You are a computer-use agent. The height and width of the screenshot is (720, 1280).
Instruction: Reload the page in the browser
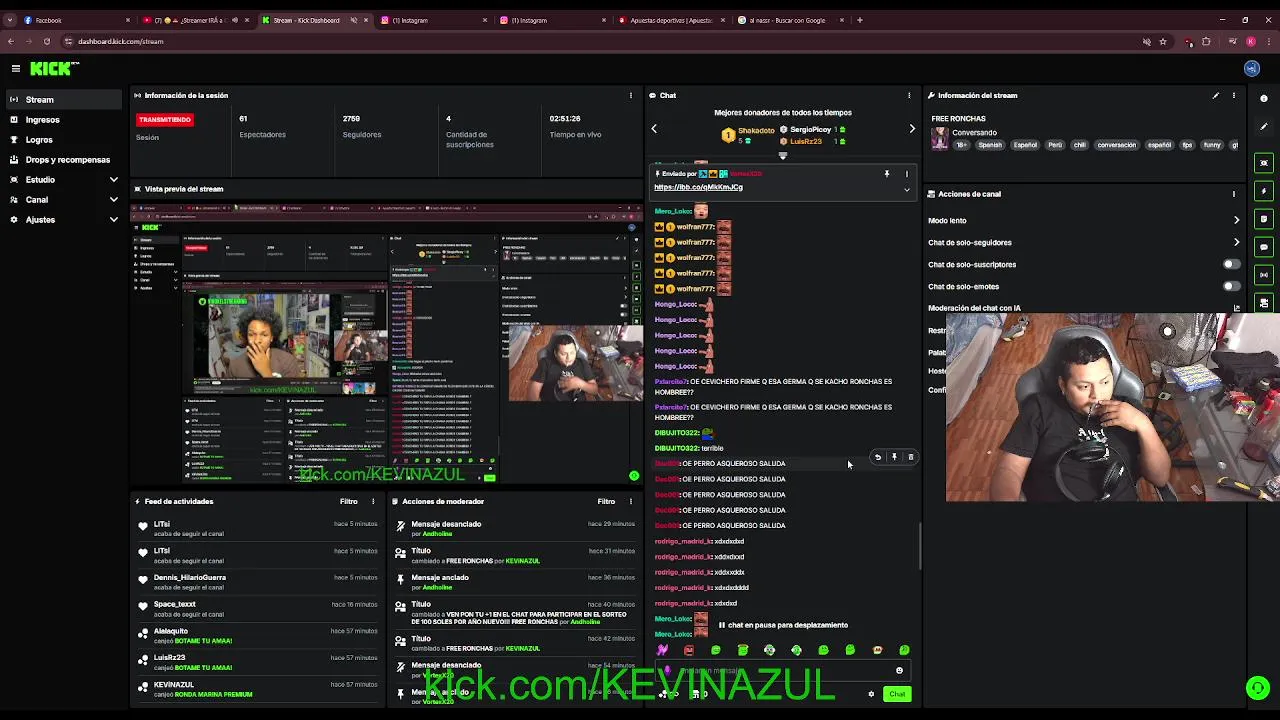click(x=46, y=41)
